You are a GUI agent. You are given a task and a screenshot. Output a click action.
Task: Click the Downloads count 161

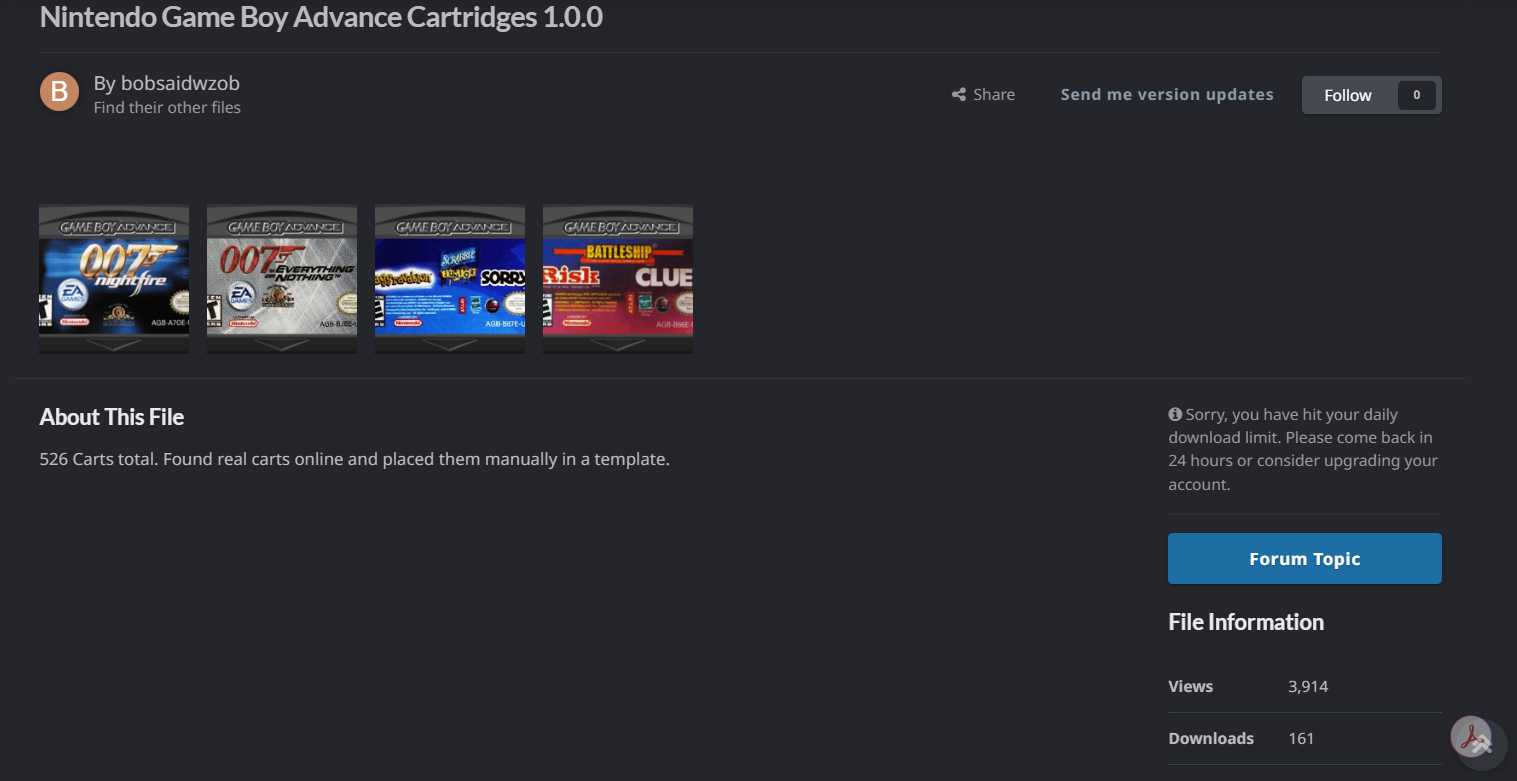pos(1301,739)
